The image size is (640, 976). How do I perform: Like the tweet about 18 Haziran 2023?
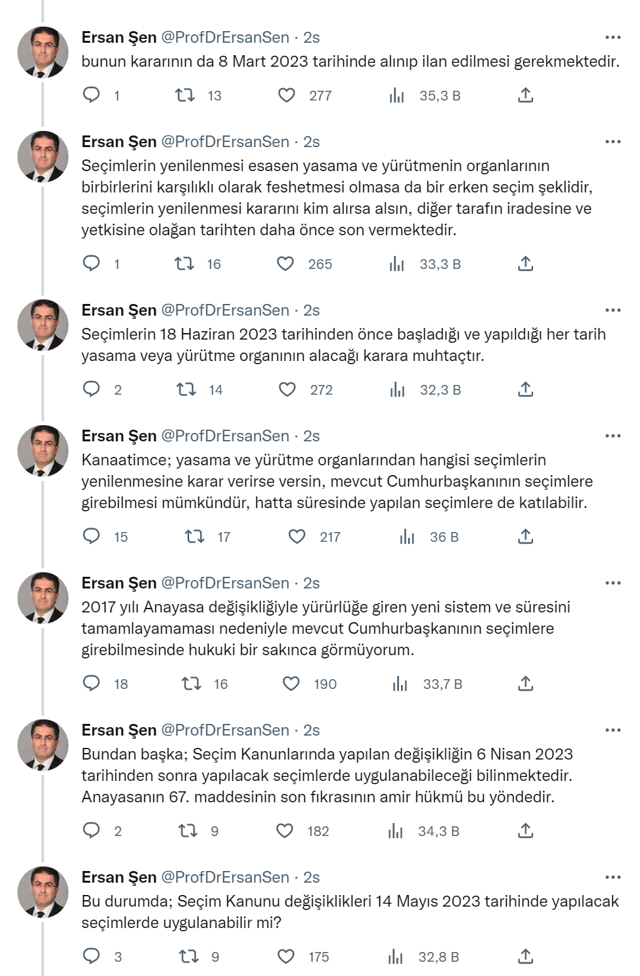click(x=289, y=390)
